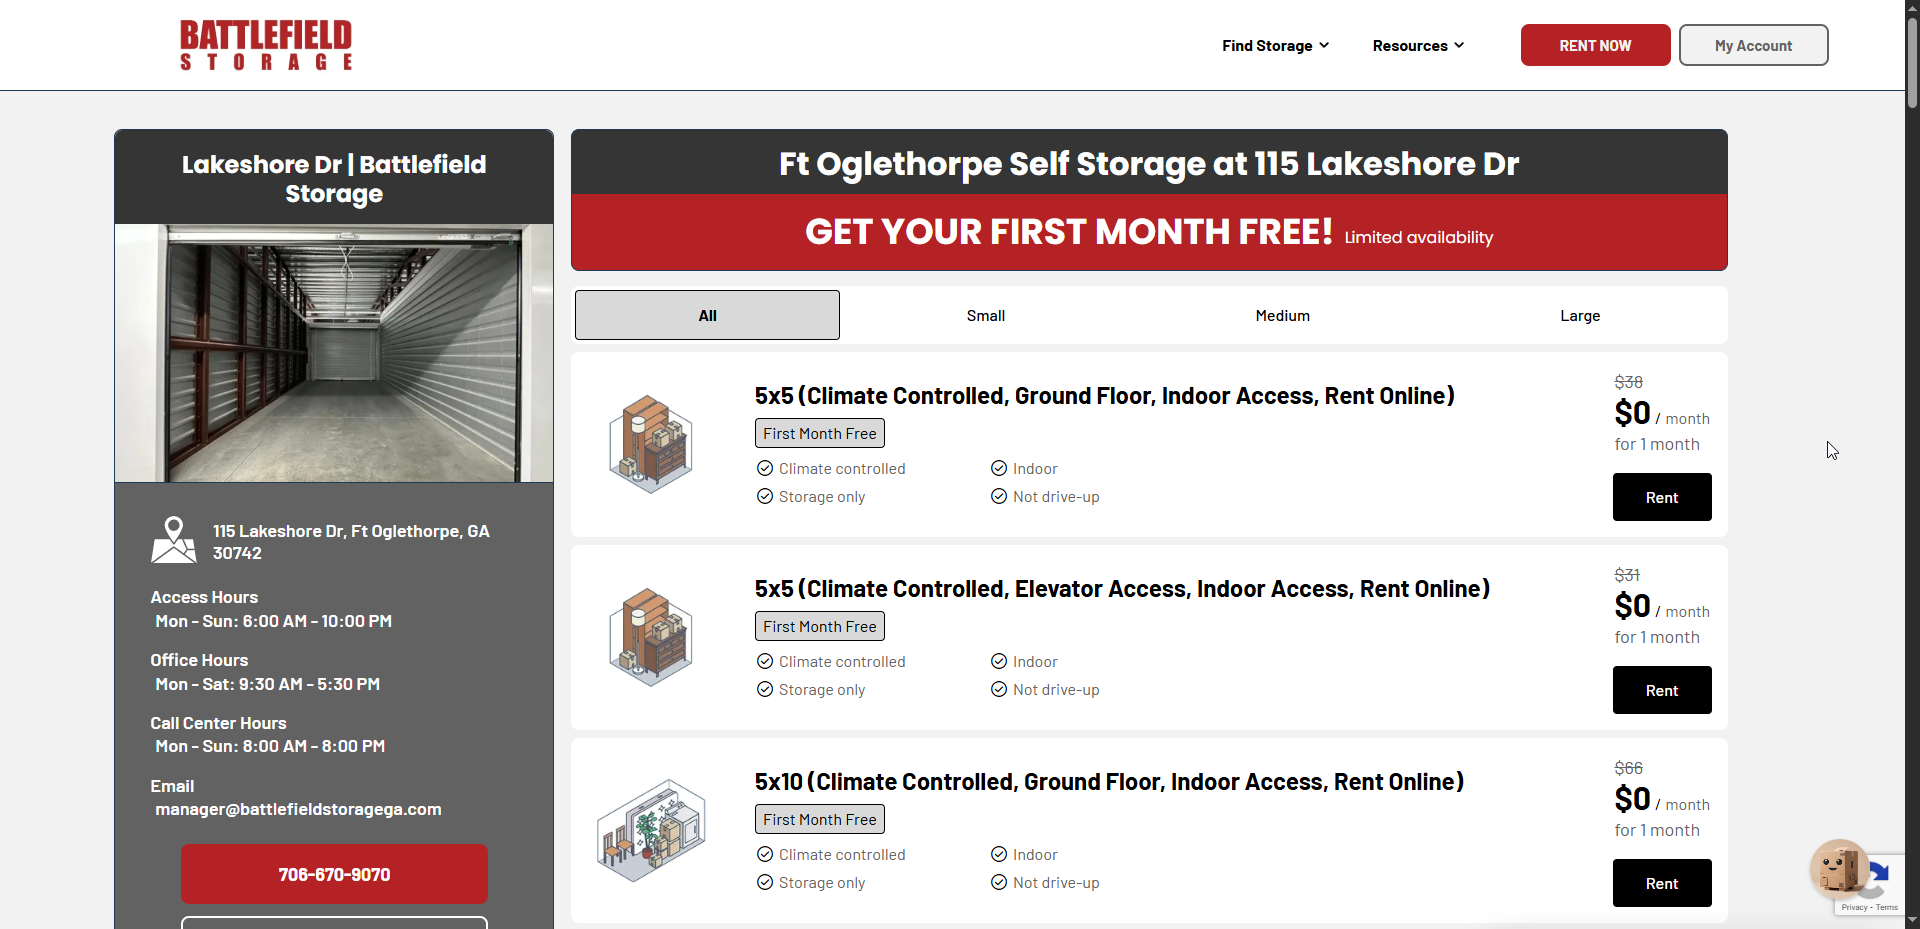Click the First Month Free promo banner
Screen dimensions: 1920x929
[x=1149, y=232]
